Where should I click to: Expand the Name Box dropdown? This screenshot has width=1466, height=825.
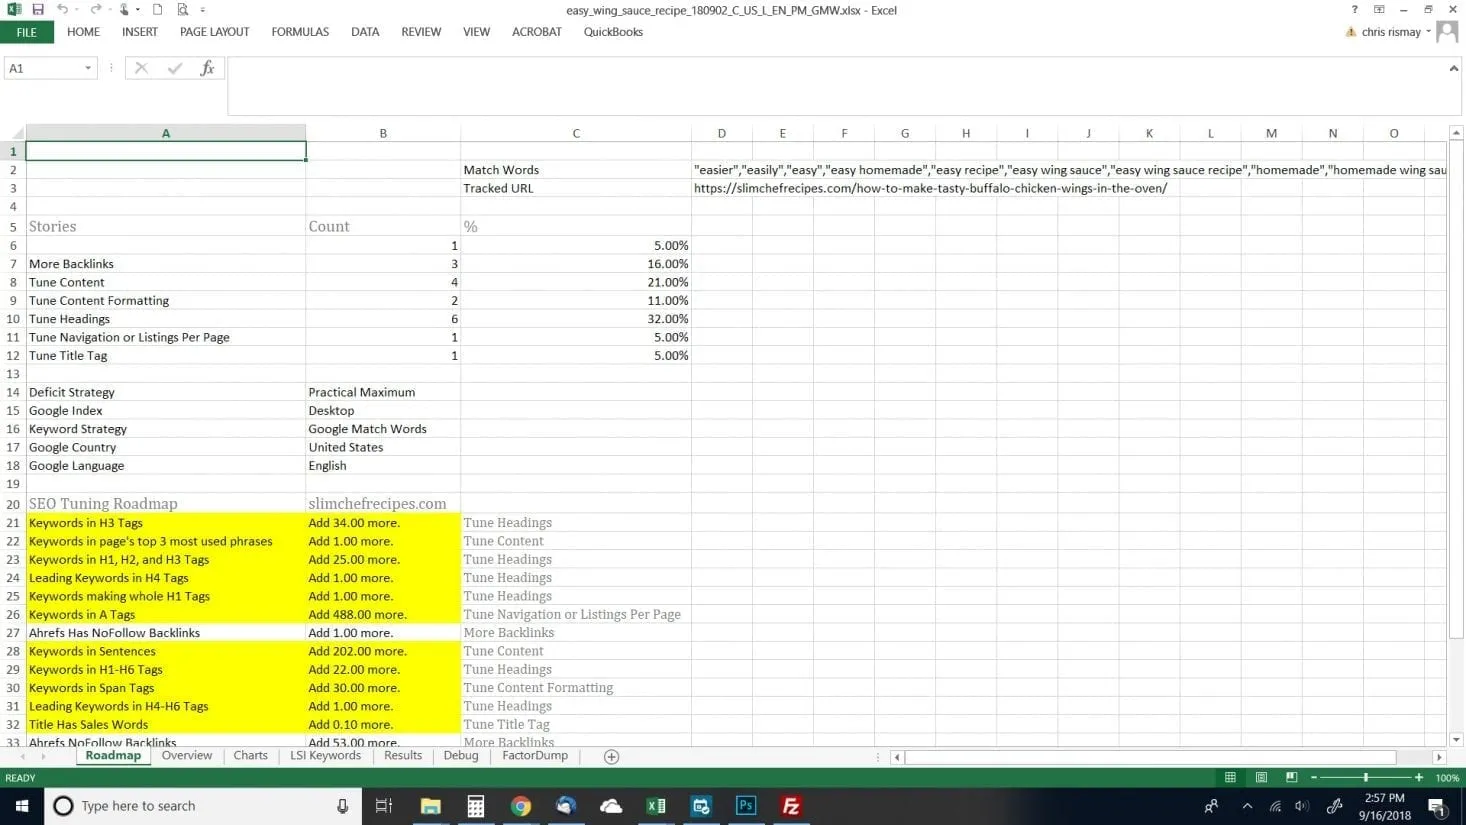coord(88,68)
